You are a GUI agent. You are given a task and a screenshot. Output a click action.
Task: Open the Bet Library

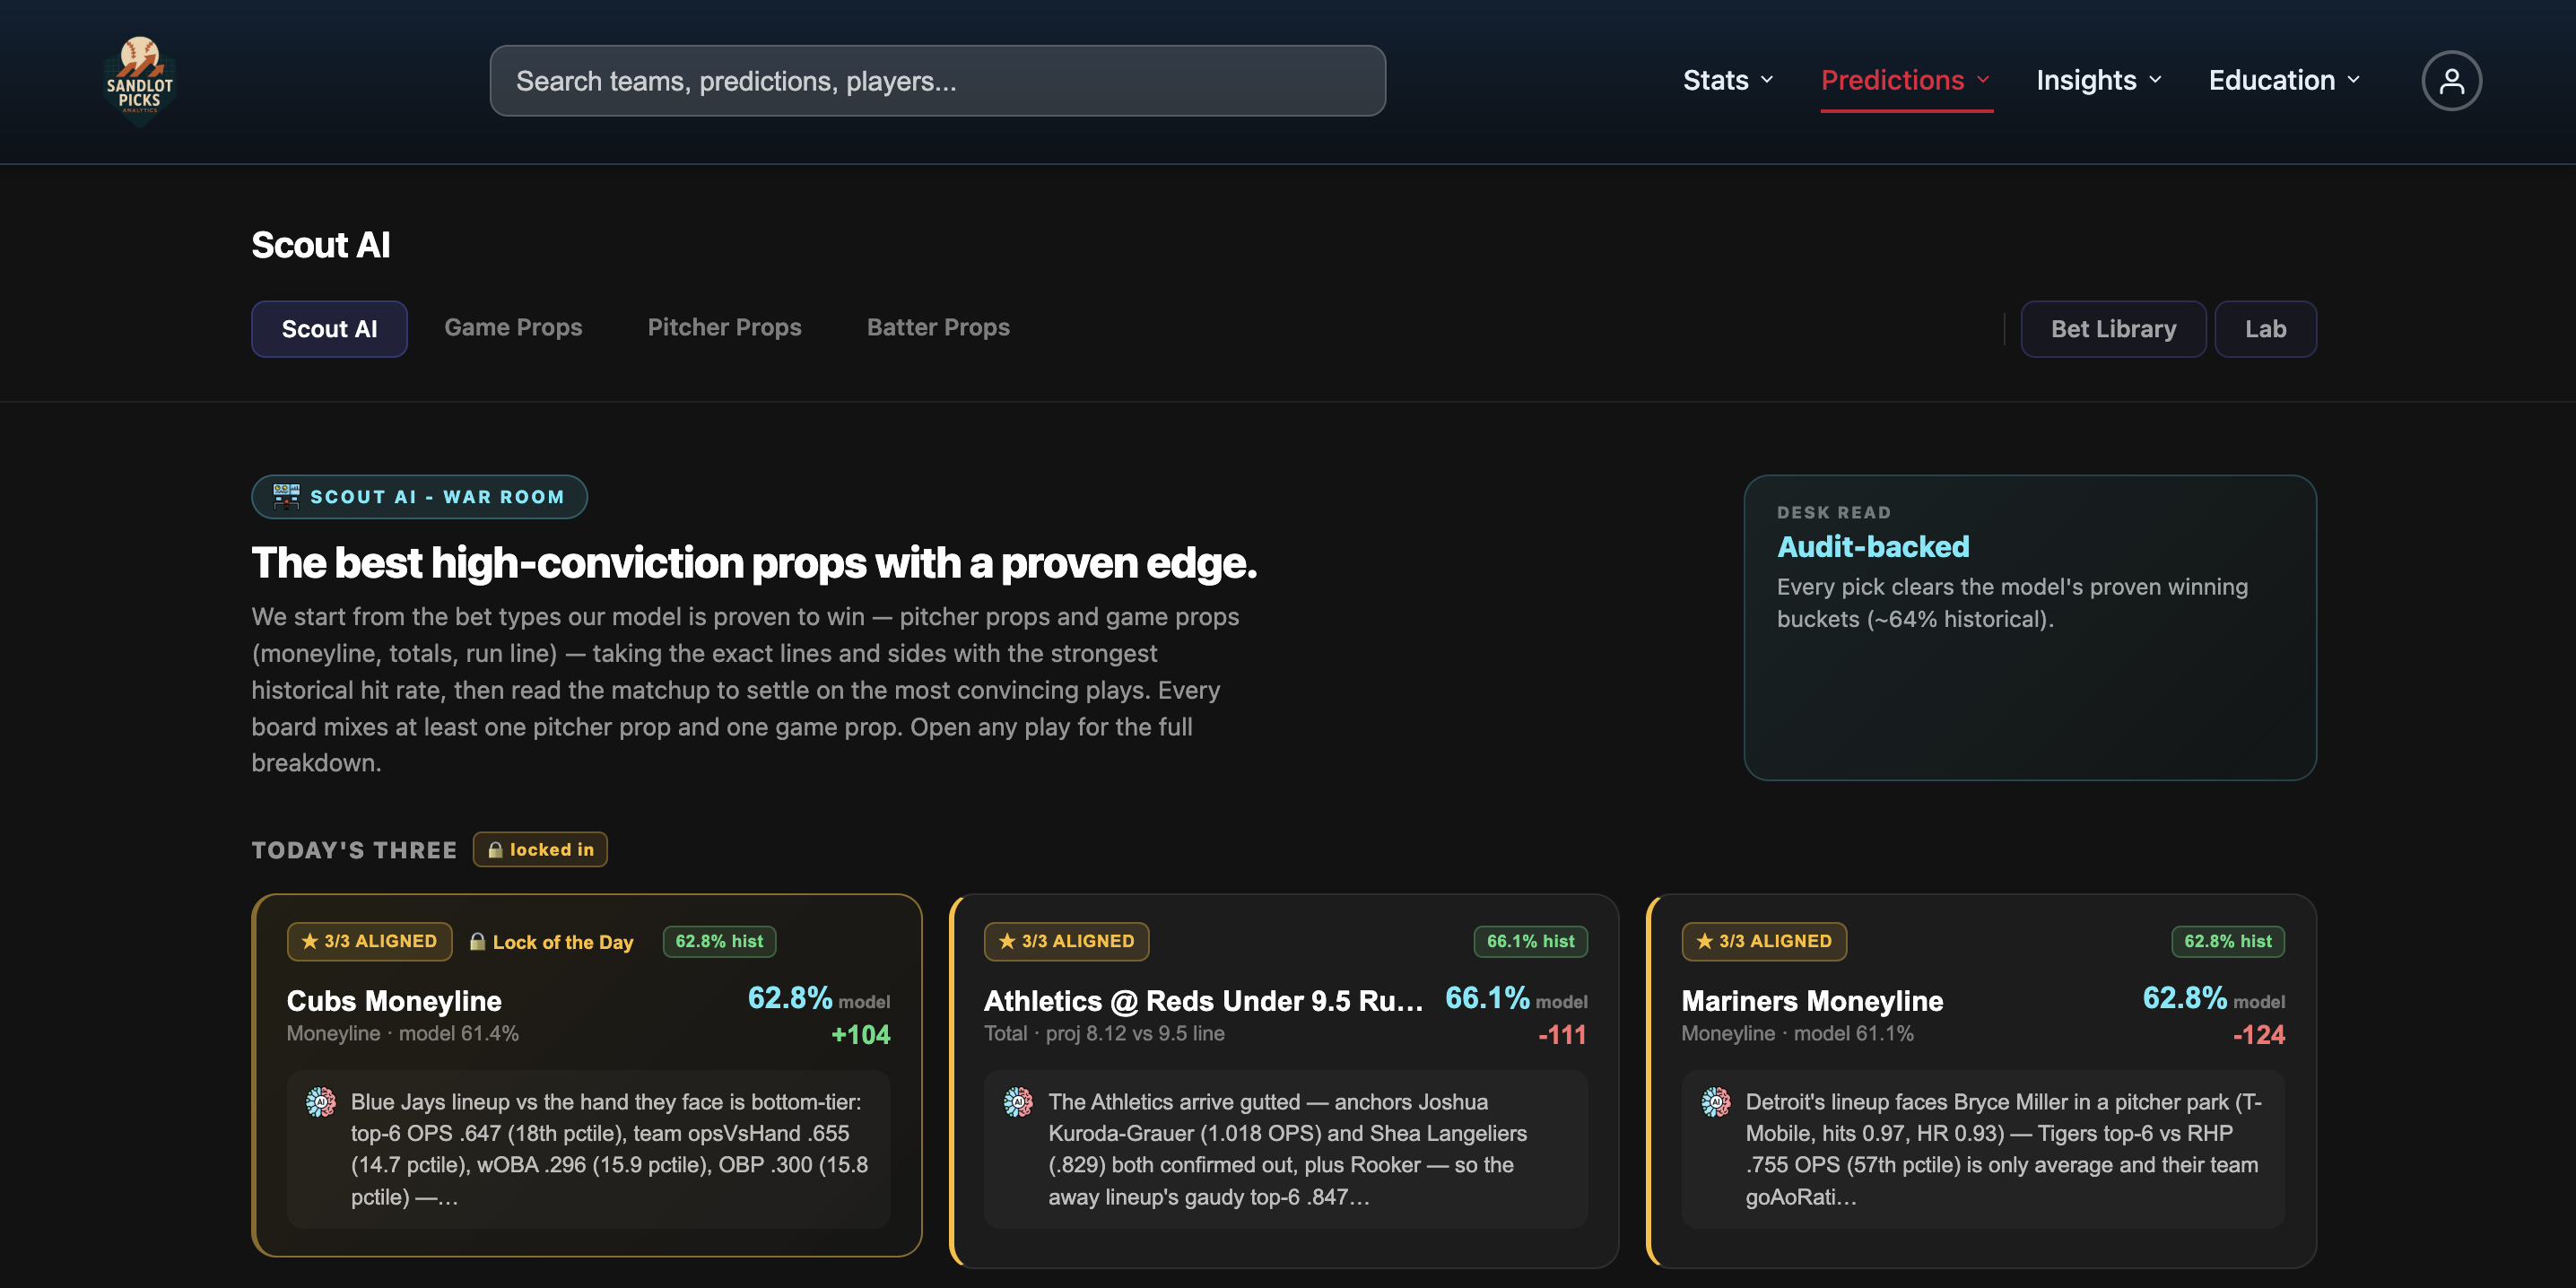click(2113, 329)
